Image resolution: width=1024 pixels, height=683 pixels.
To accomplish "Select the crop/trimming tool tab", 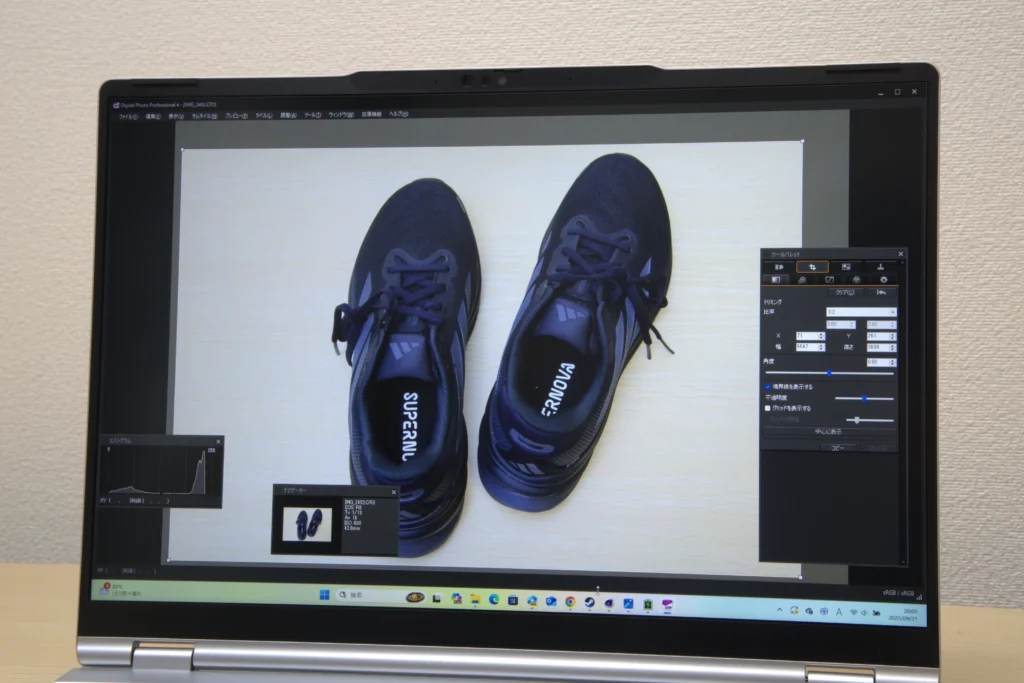I will pos(812,267).
